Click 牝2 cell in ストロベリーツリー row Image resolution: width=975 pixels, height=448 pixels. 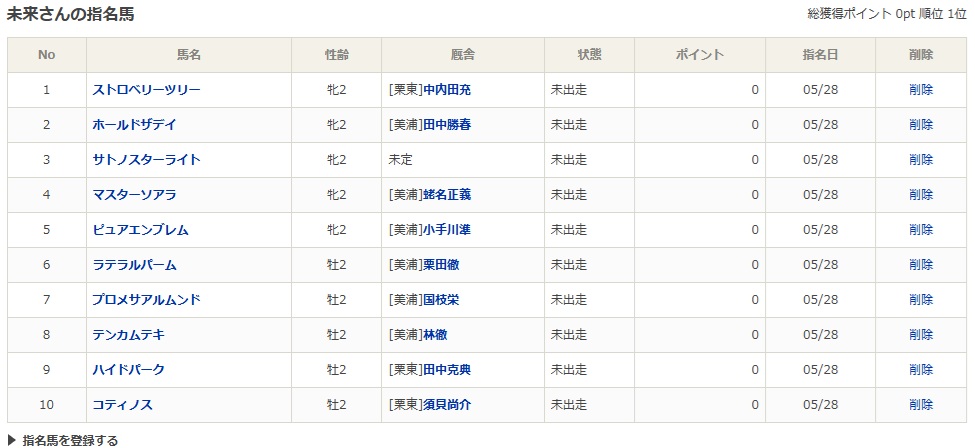[336, 90]
